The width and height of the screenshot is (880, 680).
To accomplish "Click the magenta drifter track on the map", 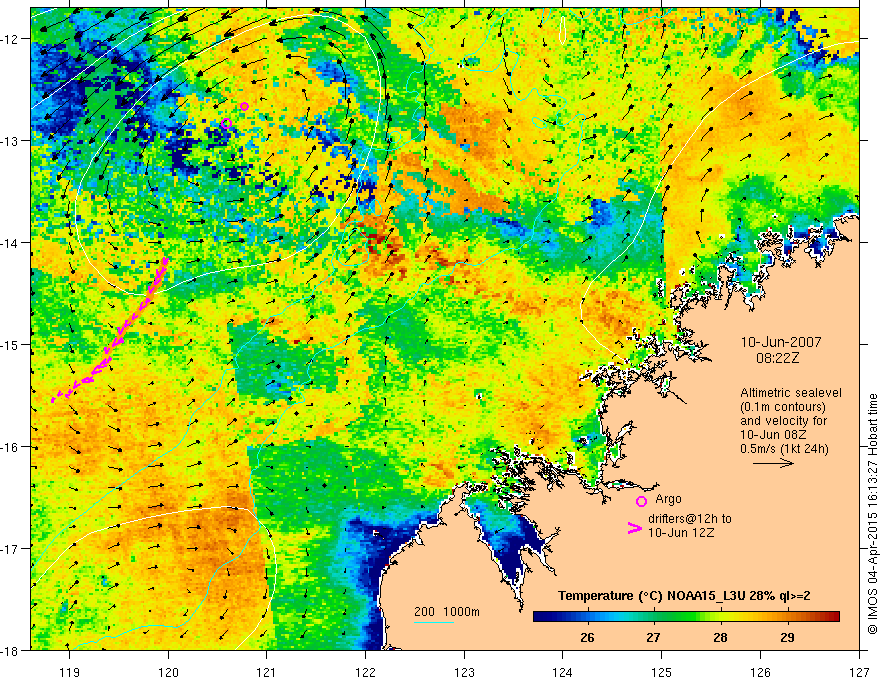I will click(x=110, y=330).
